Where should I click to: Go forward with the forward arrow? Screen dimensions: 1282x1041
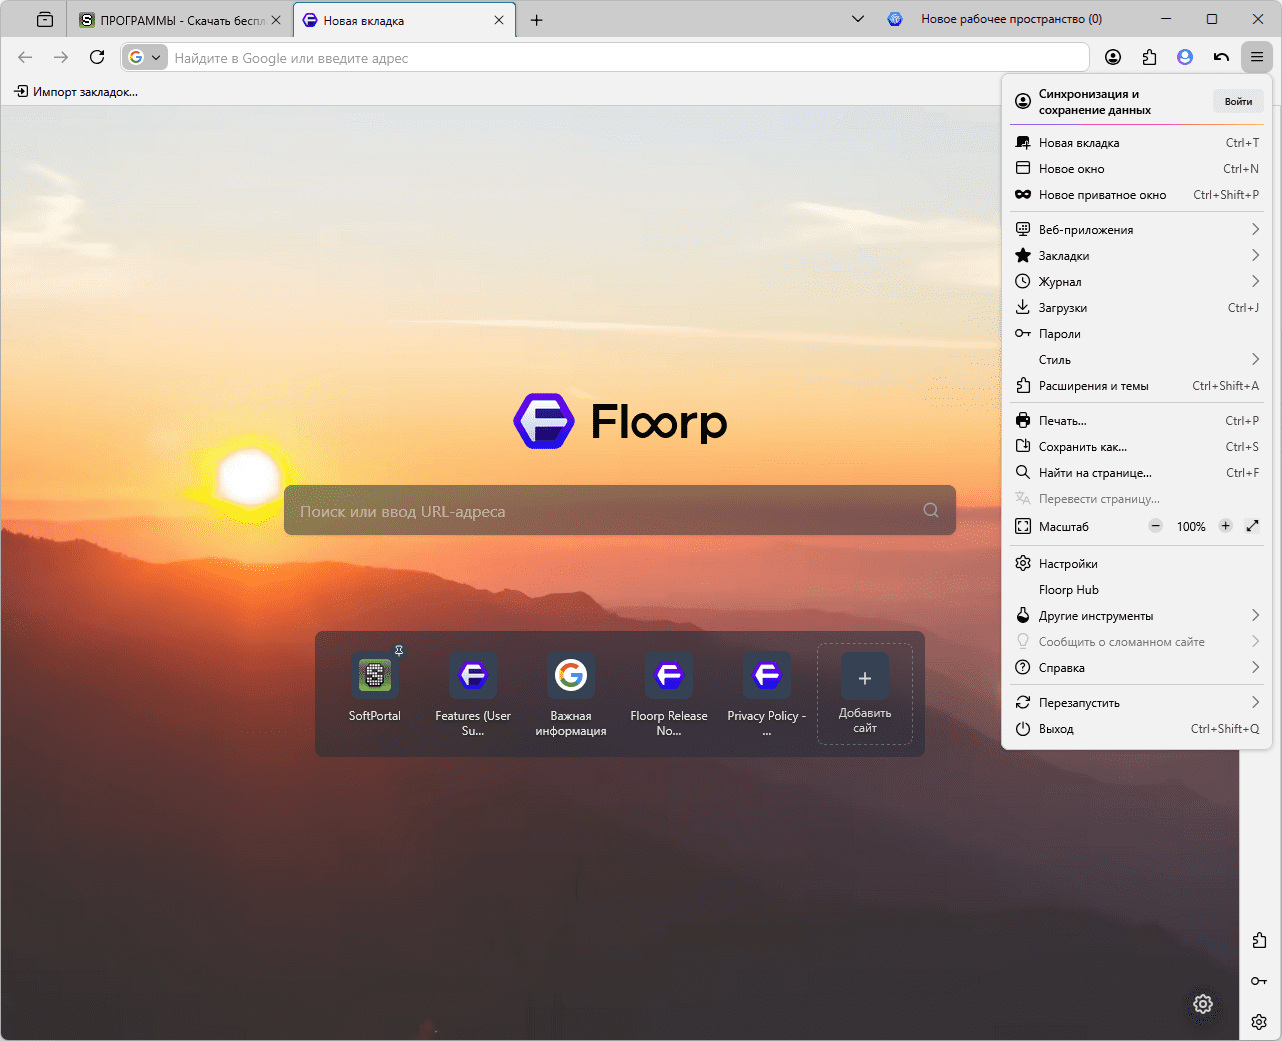click(x=61, y=58)
